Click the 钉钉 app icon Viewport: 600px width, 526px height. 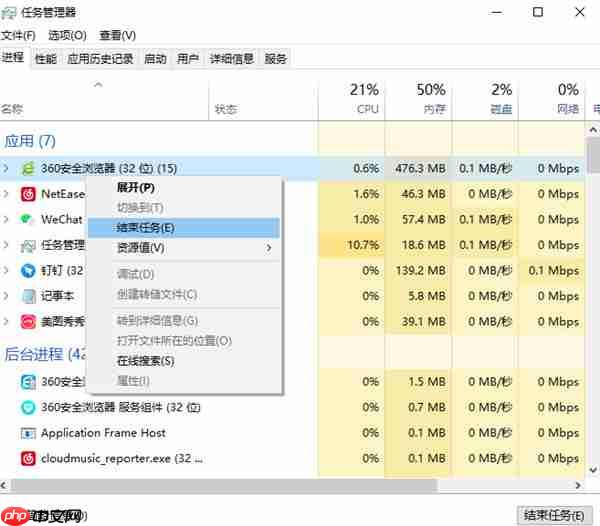click(x=28, y=270)
